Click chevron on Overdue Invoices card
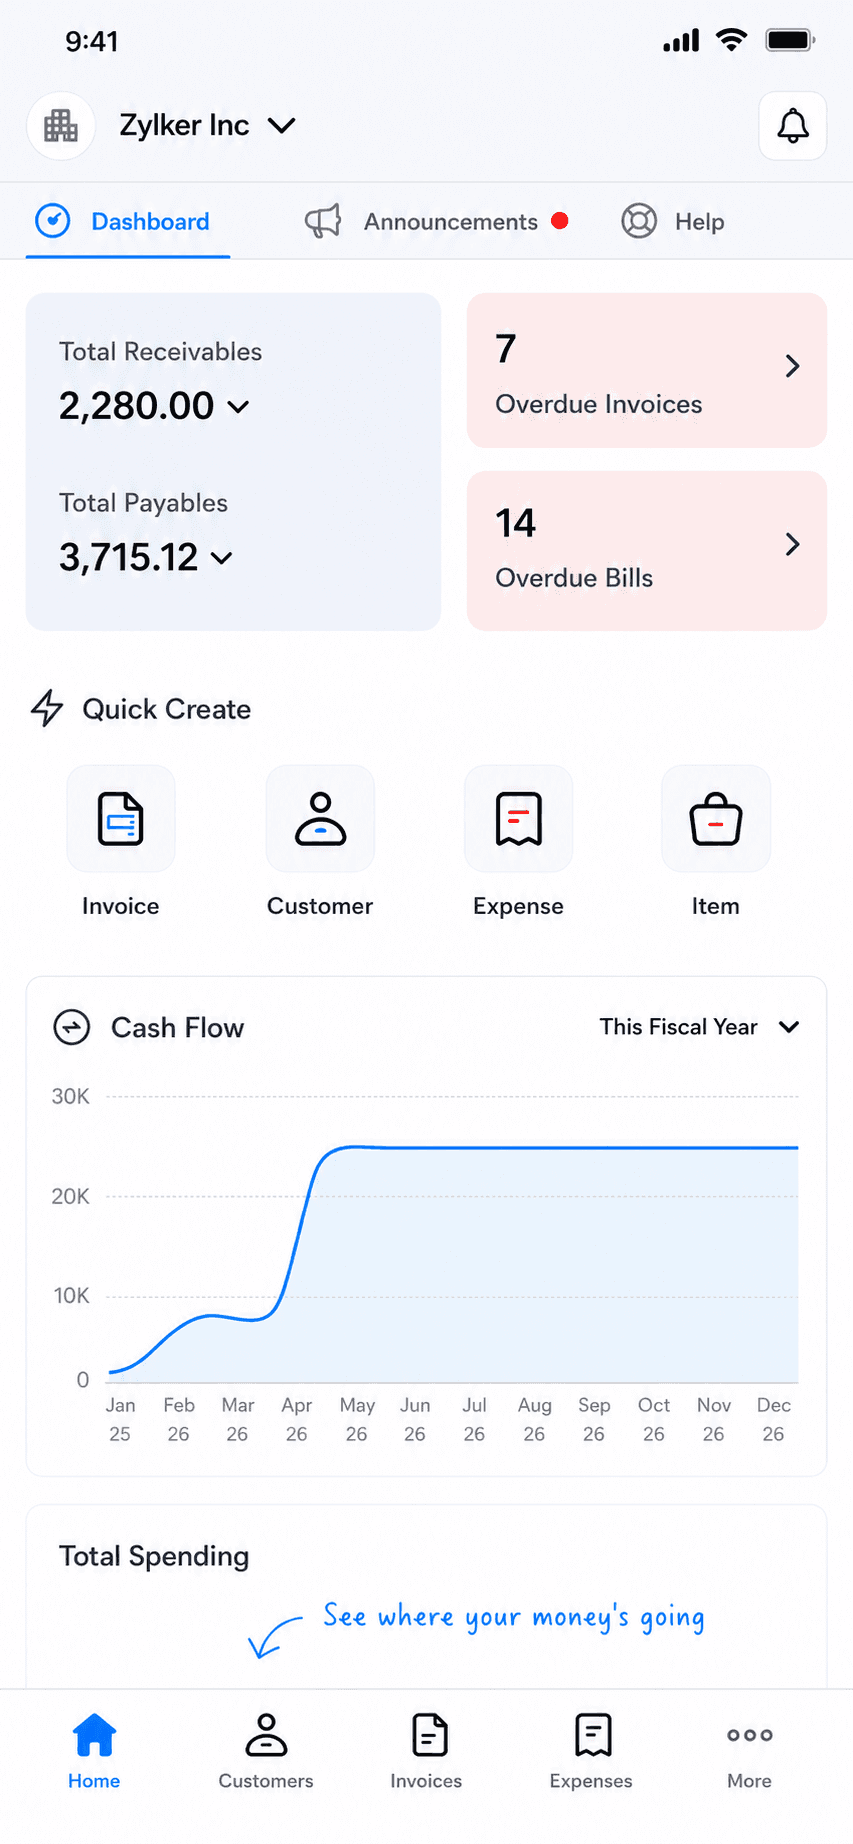The width and height of the screenshot is (853, 1844). 792,366
